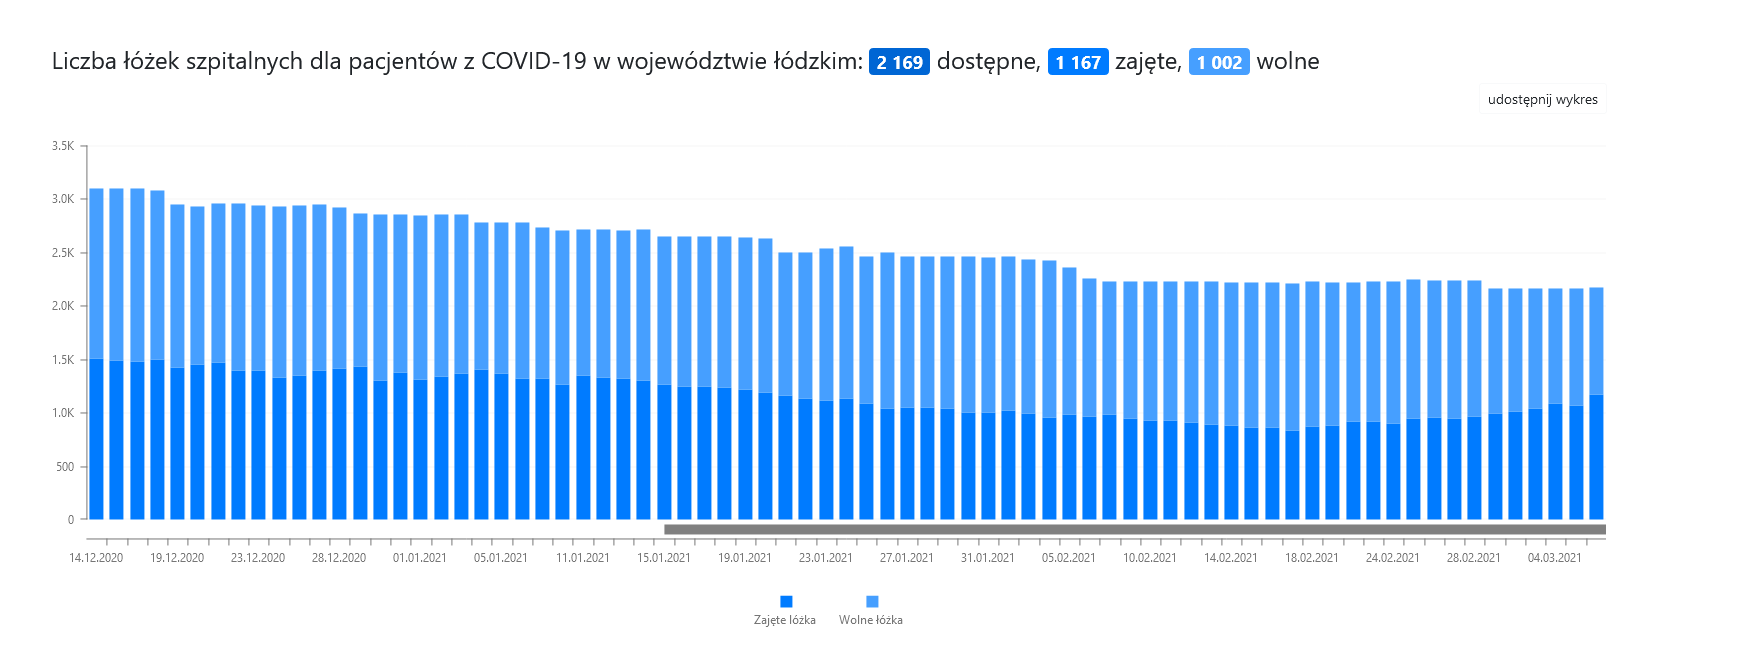Click the '2.0K' y-axis label
The image size is (1739, 653).
point(63,306)
